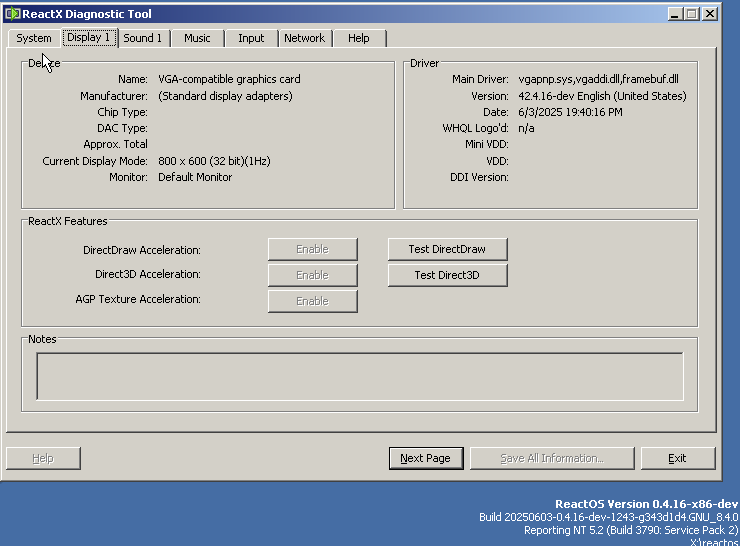This screenshot has height=546, width=740.
Task: Click the Next Page button
Action: pos(426,458)
